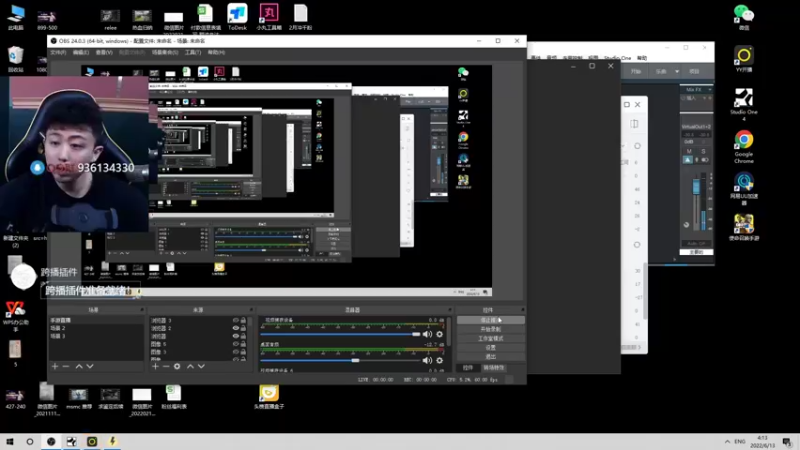The width and height of the screenshot is (800, 450).
Task: Open 查看(V) menu in OBS
Action: 104,53
